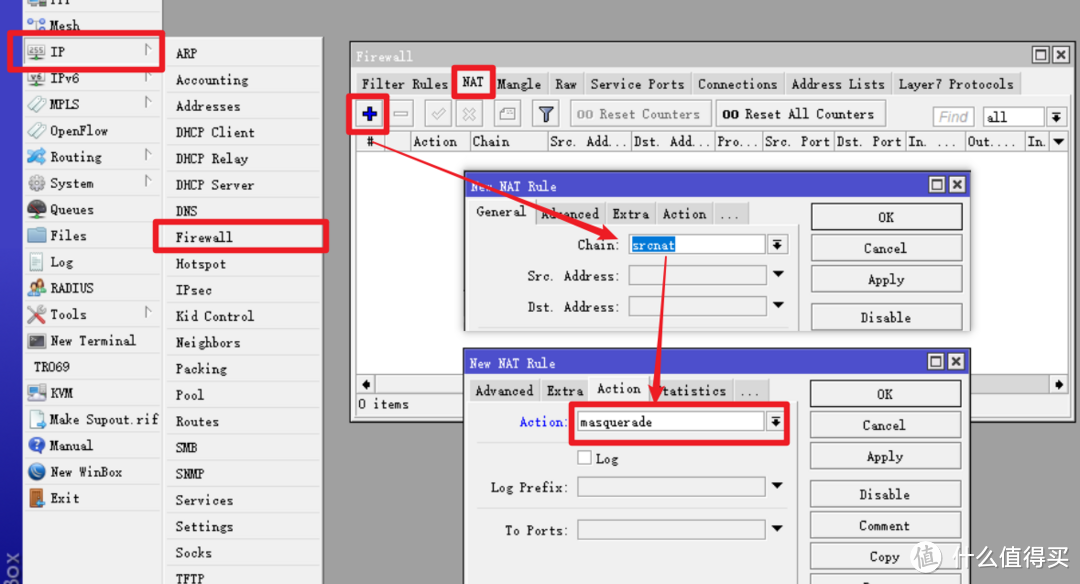This screenshot has width=1080, height=584.
Task: Click the horizontal scrollbar right arrow
Action: point(1059,384)
